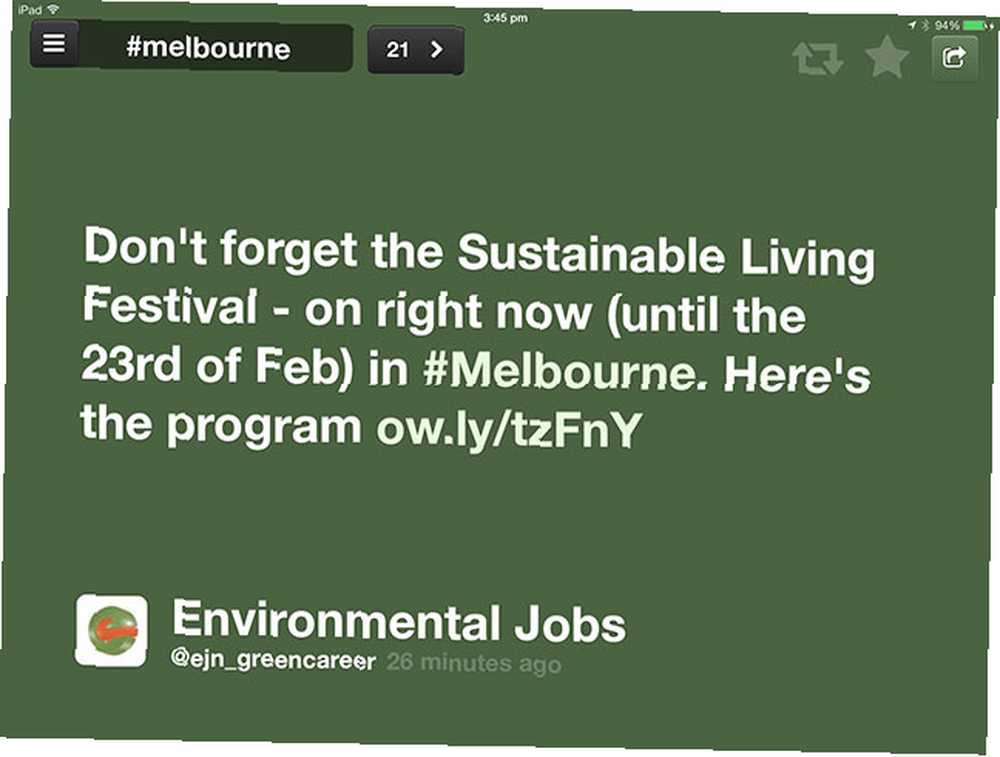Screen dimensions: 1000x757
Task: Tap the Wi-Fi status icon
Action: pos(54,10)
